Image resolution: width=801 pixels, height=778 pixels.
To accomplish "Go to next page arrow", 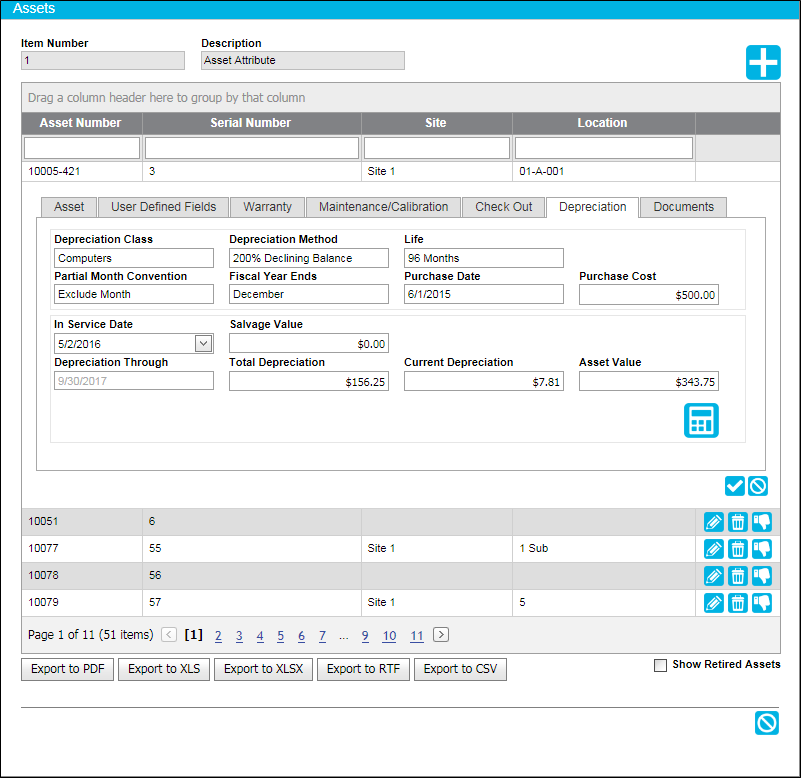I will [x=441, y=634].
